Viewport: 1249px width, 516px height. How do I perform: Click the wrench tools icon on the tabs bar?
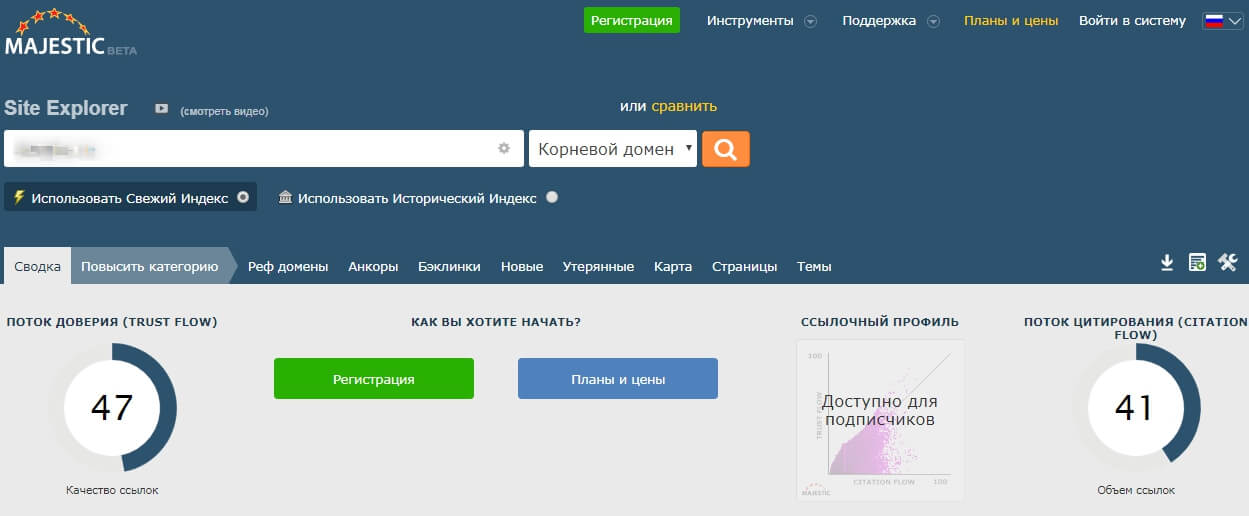(x=1228, y=263)
